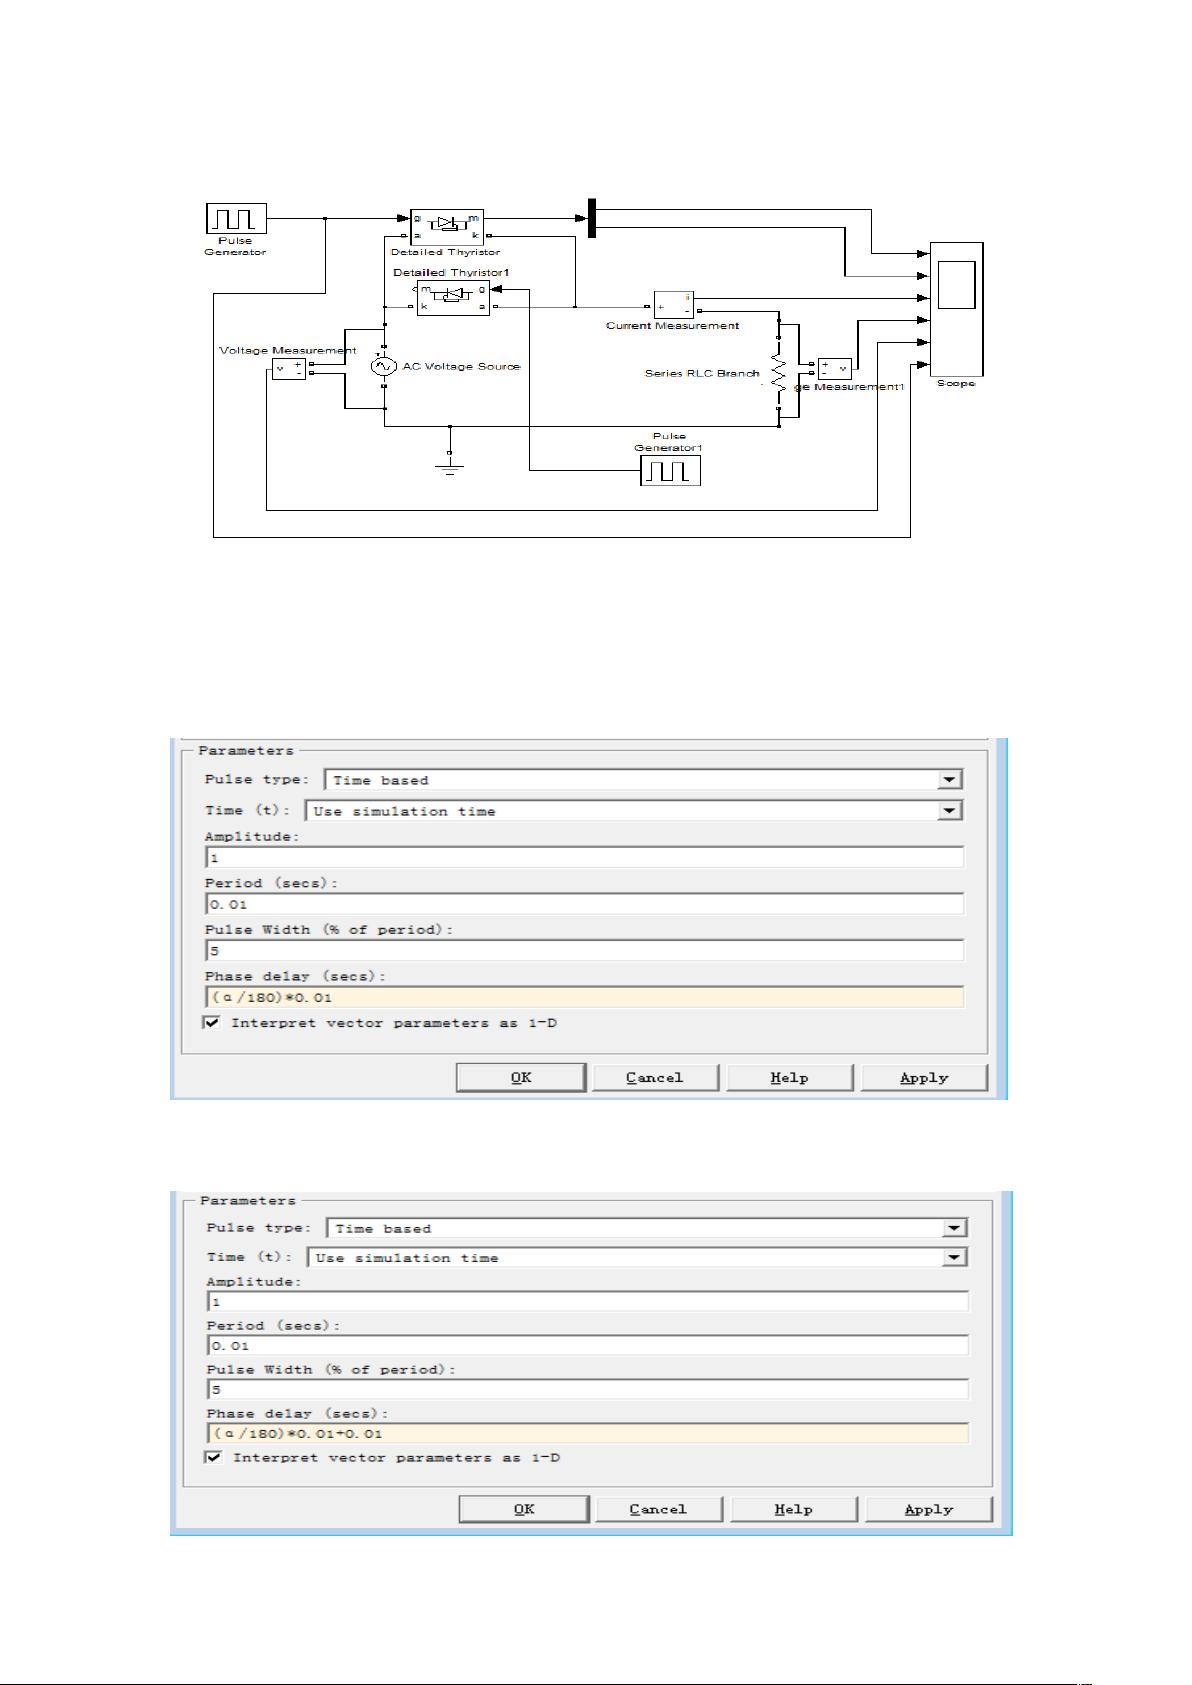Click the Detailed Thyristor block

(446, 227)
